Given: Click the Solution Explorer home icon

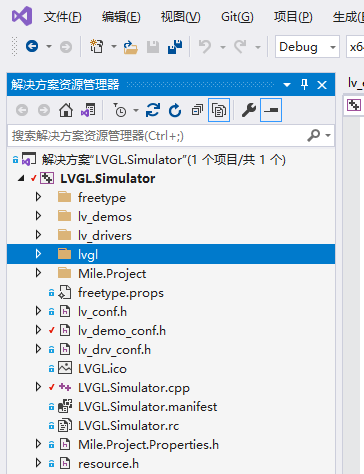Looking at the screenshot, I should point(66,110).
